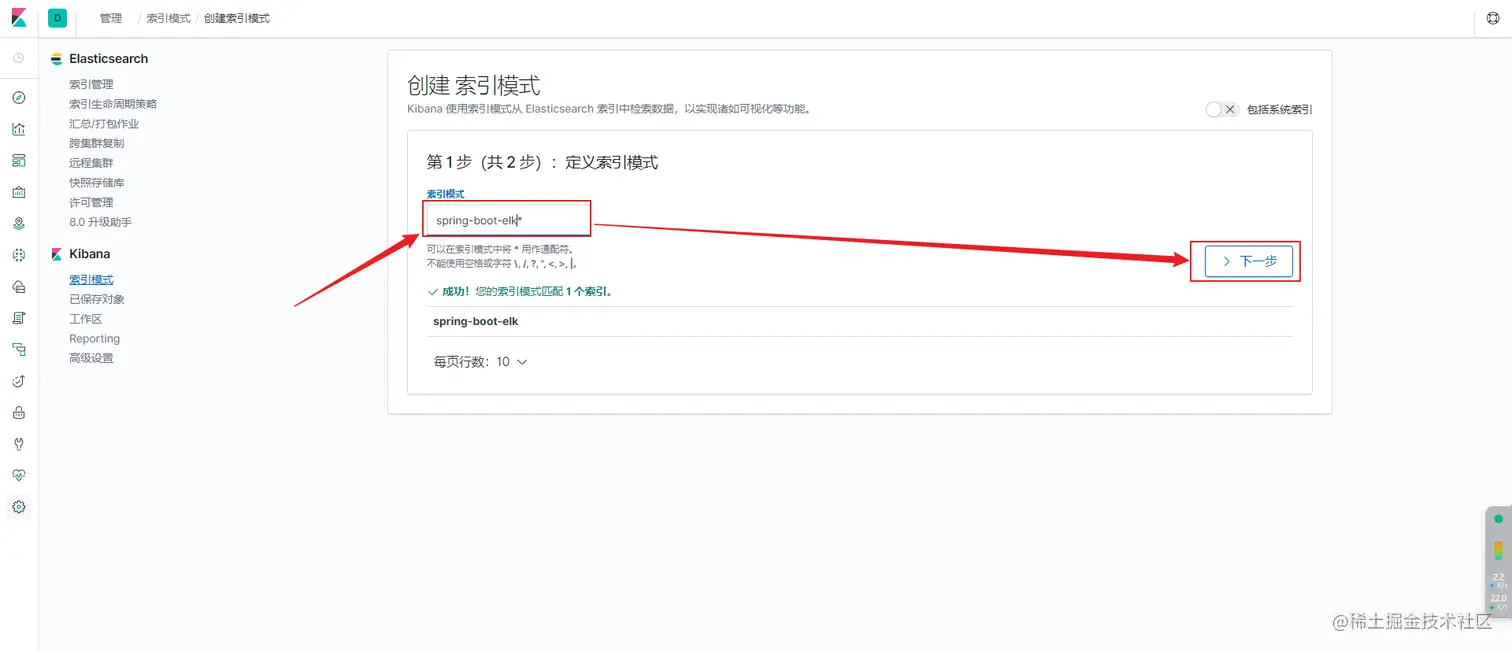
Task: Open 高级设置 link
Action: [91, 358]
